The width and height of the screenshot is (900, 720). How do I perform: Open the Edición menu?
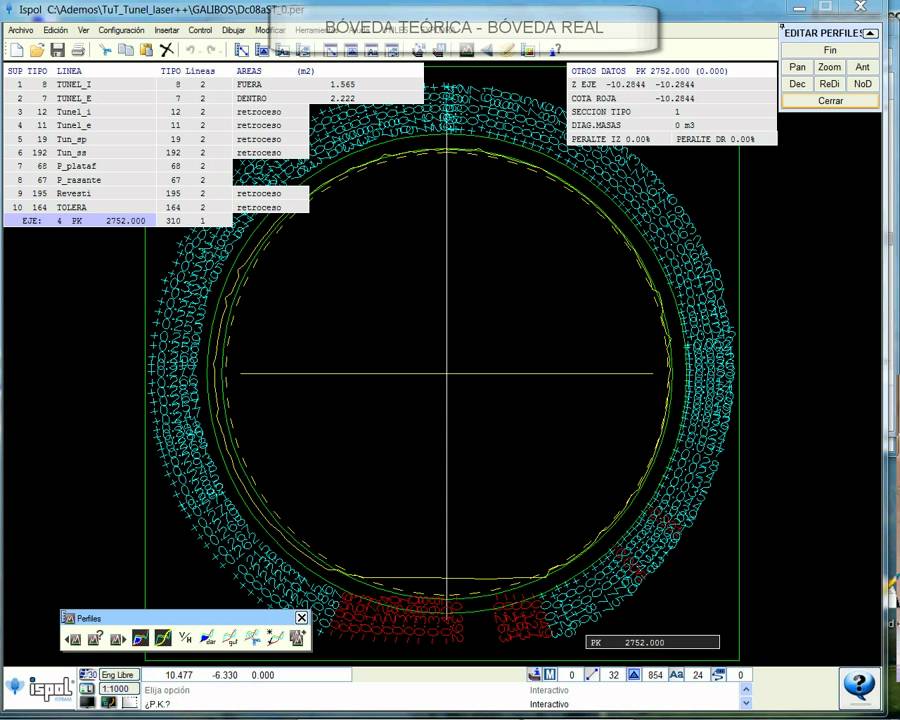56,30
